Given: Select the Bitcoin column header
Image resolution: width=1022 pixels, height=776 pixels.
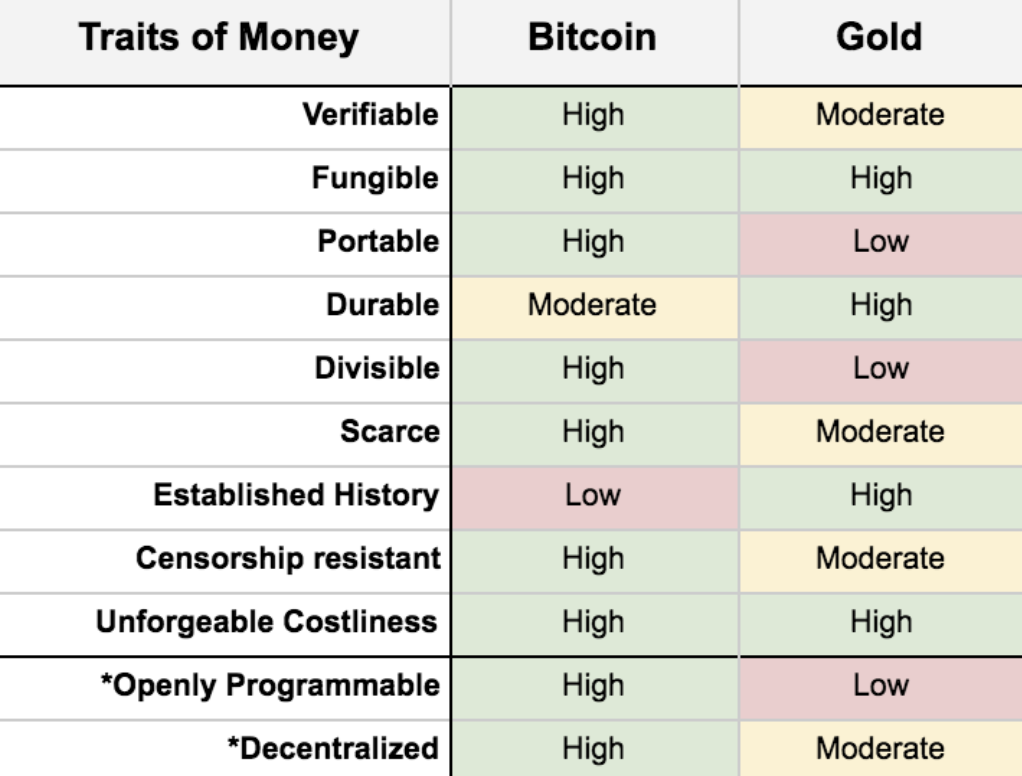Looking at the screenshot, I should (x=593, y=40).
